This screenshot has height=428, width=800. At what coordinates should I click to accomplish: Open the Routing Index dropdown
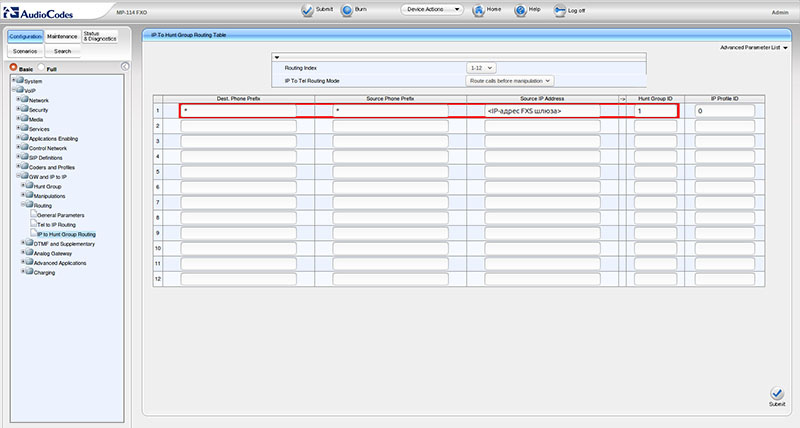tap(481, 68)
